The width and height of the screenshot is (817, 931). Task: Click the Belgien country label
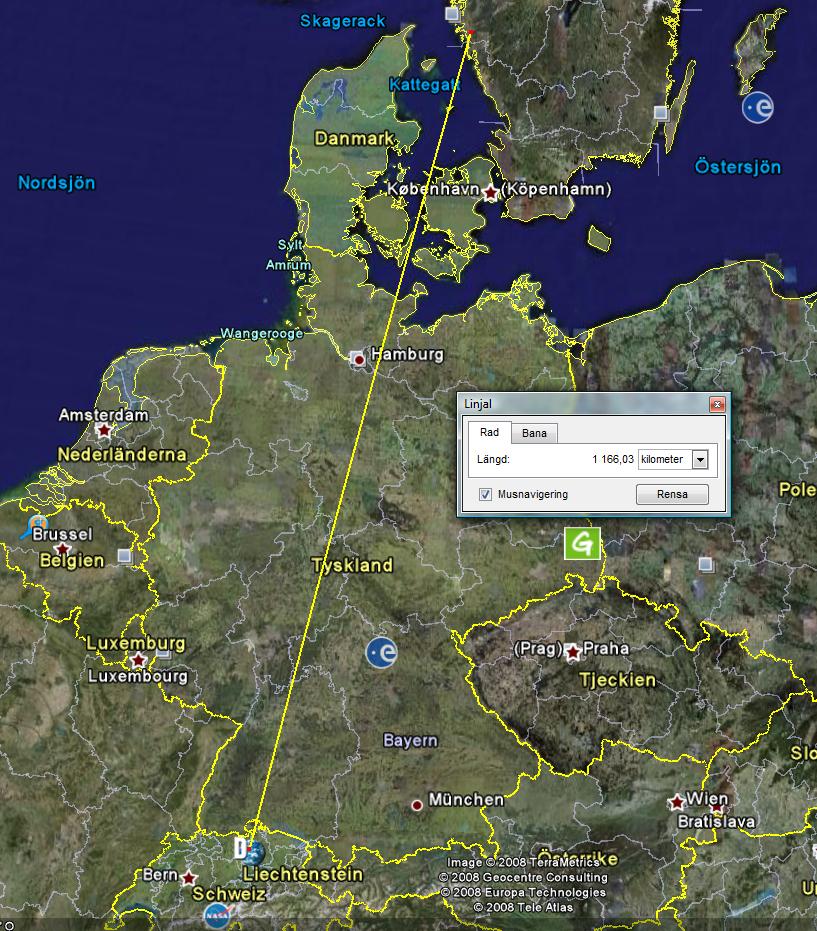71,560
